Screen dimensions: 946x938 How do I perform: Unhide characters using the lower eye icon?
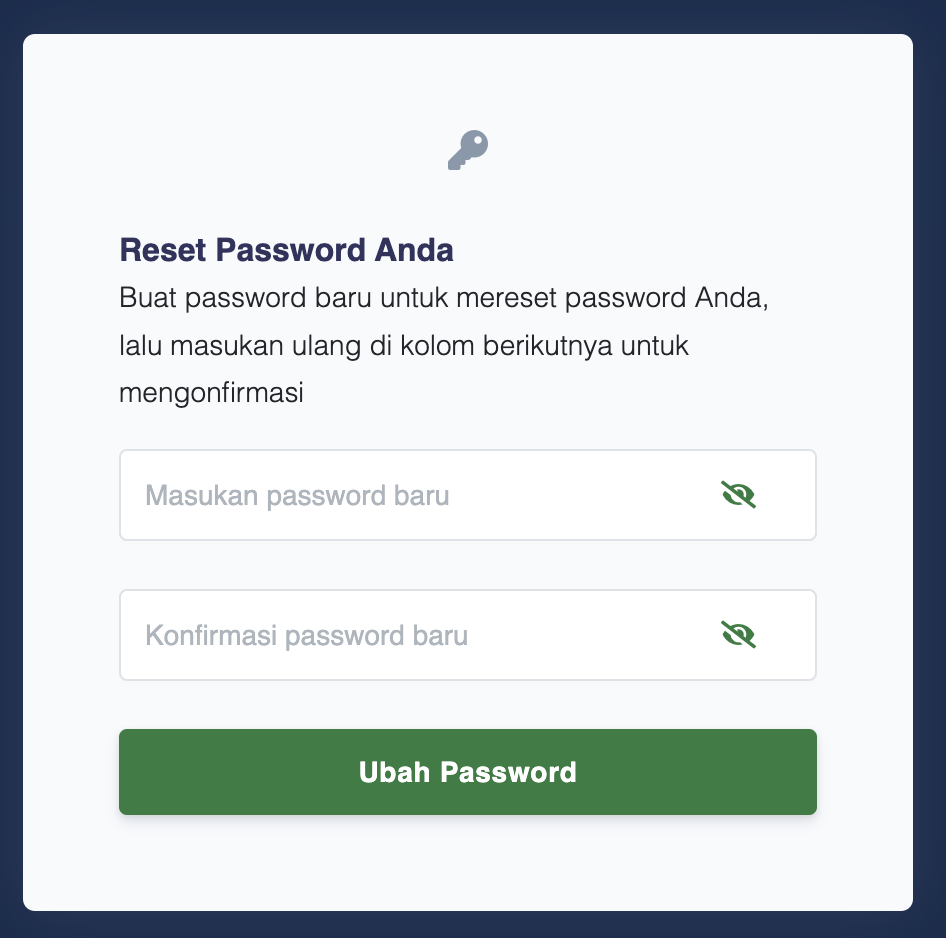pos(738,634)
